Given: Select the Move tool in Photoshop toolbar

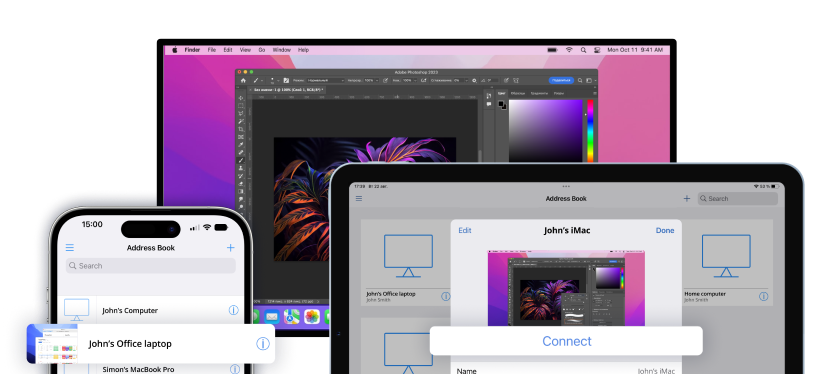Looking at the screenshot, I should coord(241,98).
